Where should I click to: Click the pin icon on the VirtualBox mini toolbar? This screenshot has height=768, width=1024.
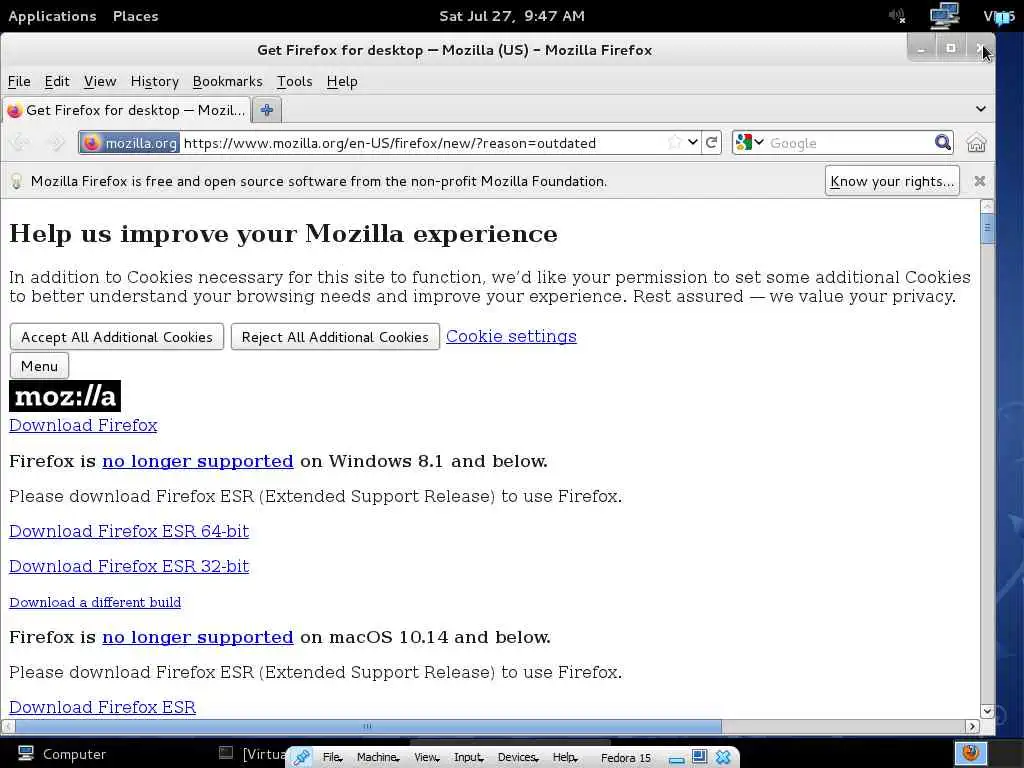pos(301,757)
